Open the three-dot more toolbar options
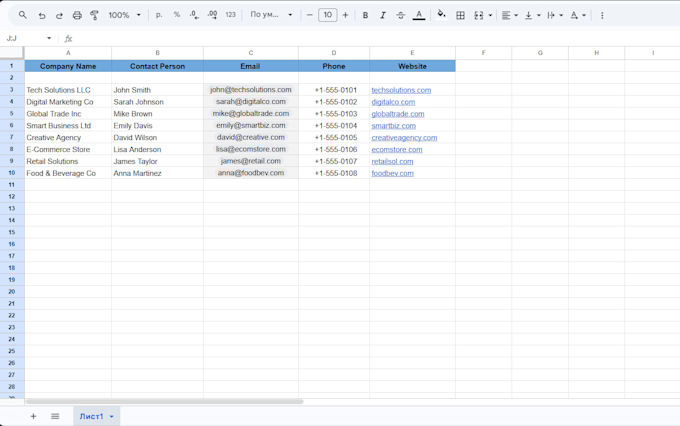Screen dimensions: 680x426 pyautogui.click(x=602, y=15)
